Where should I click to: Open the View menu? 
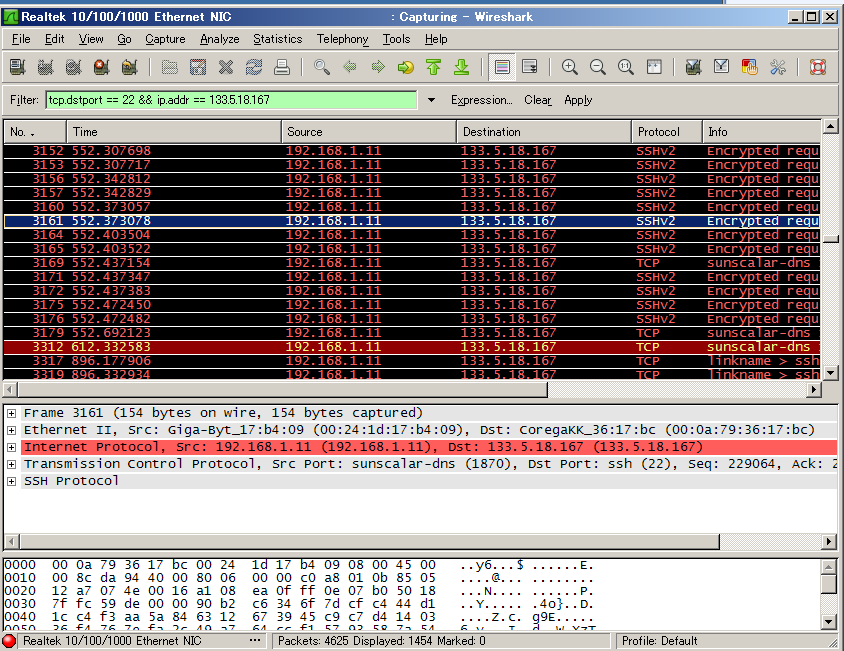click(91, 39)
